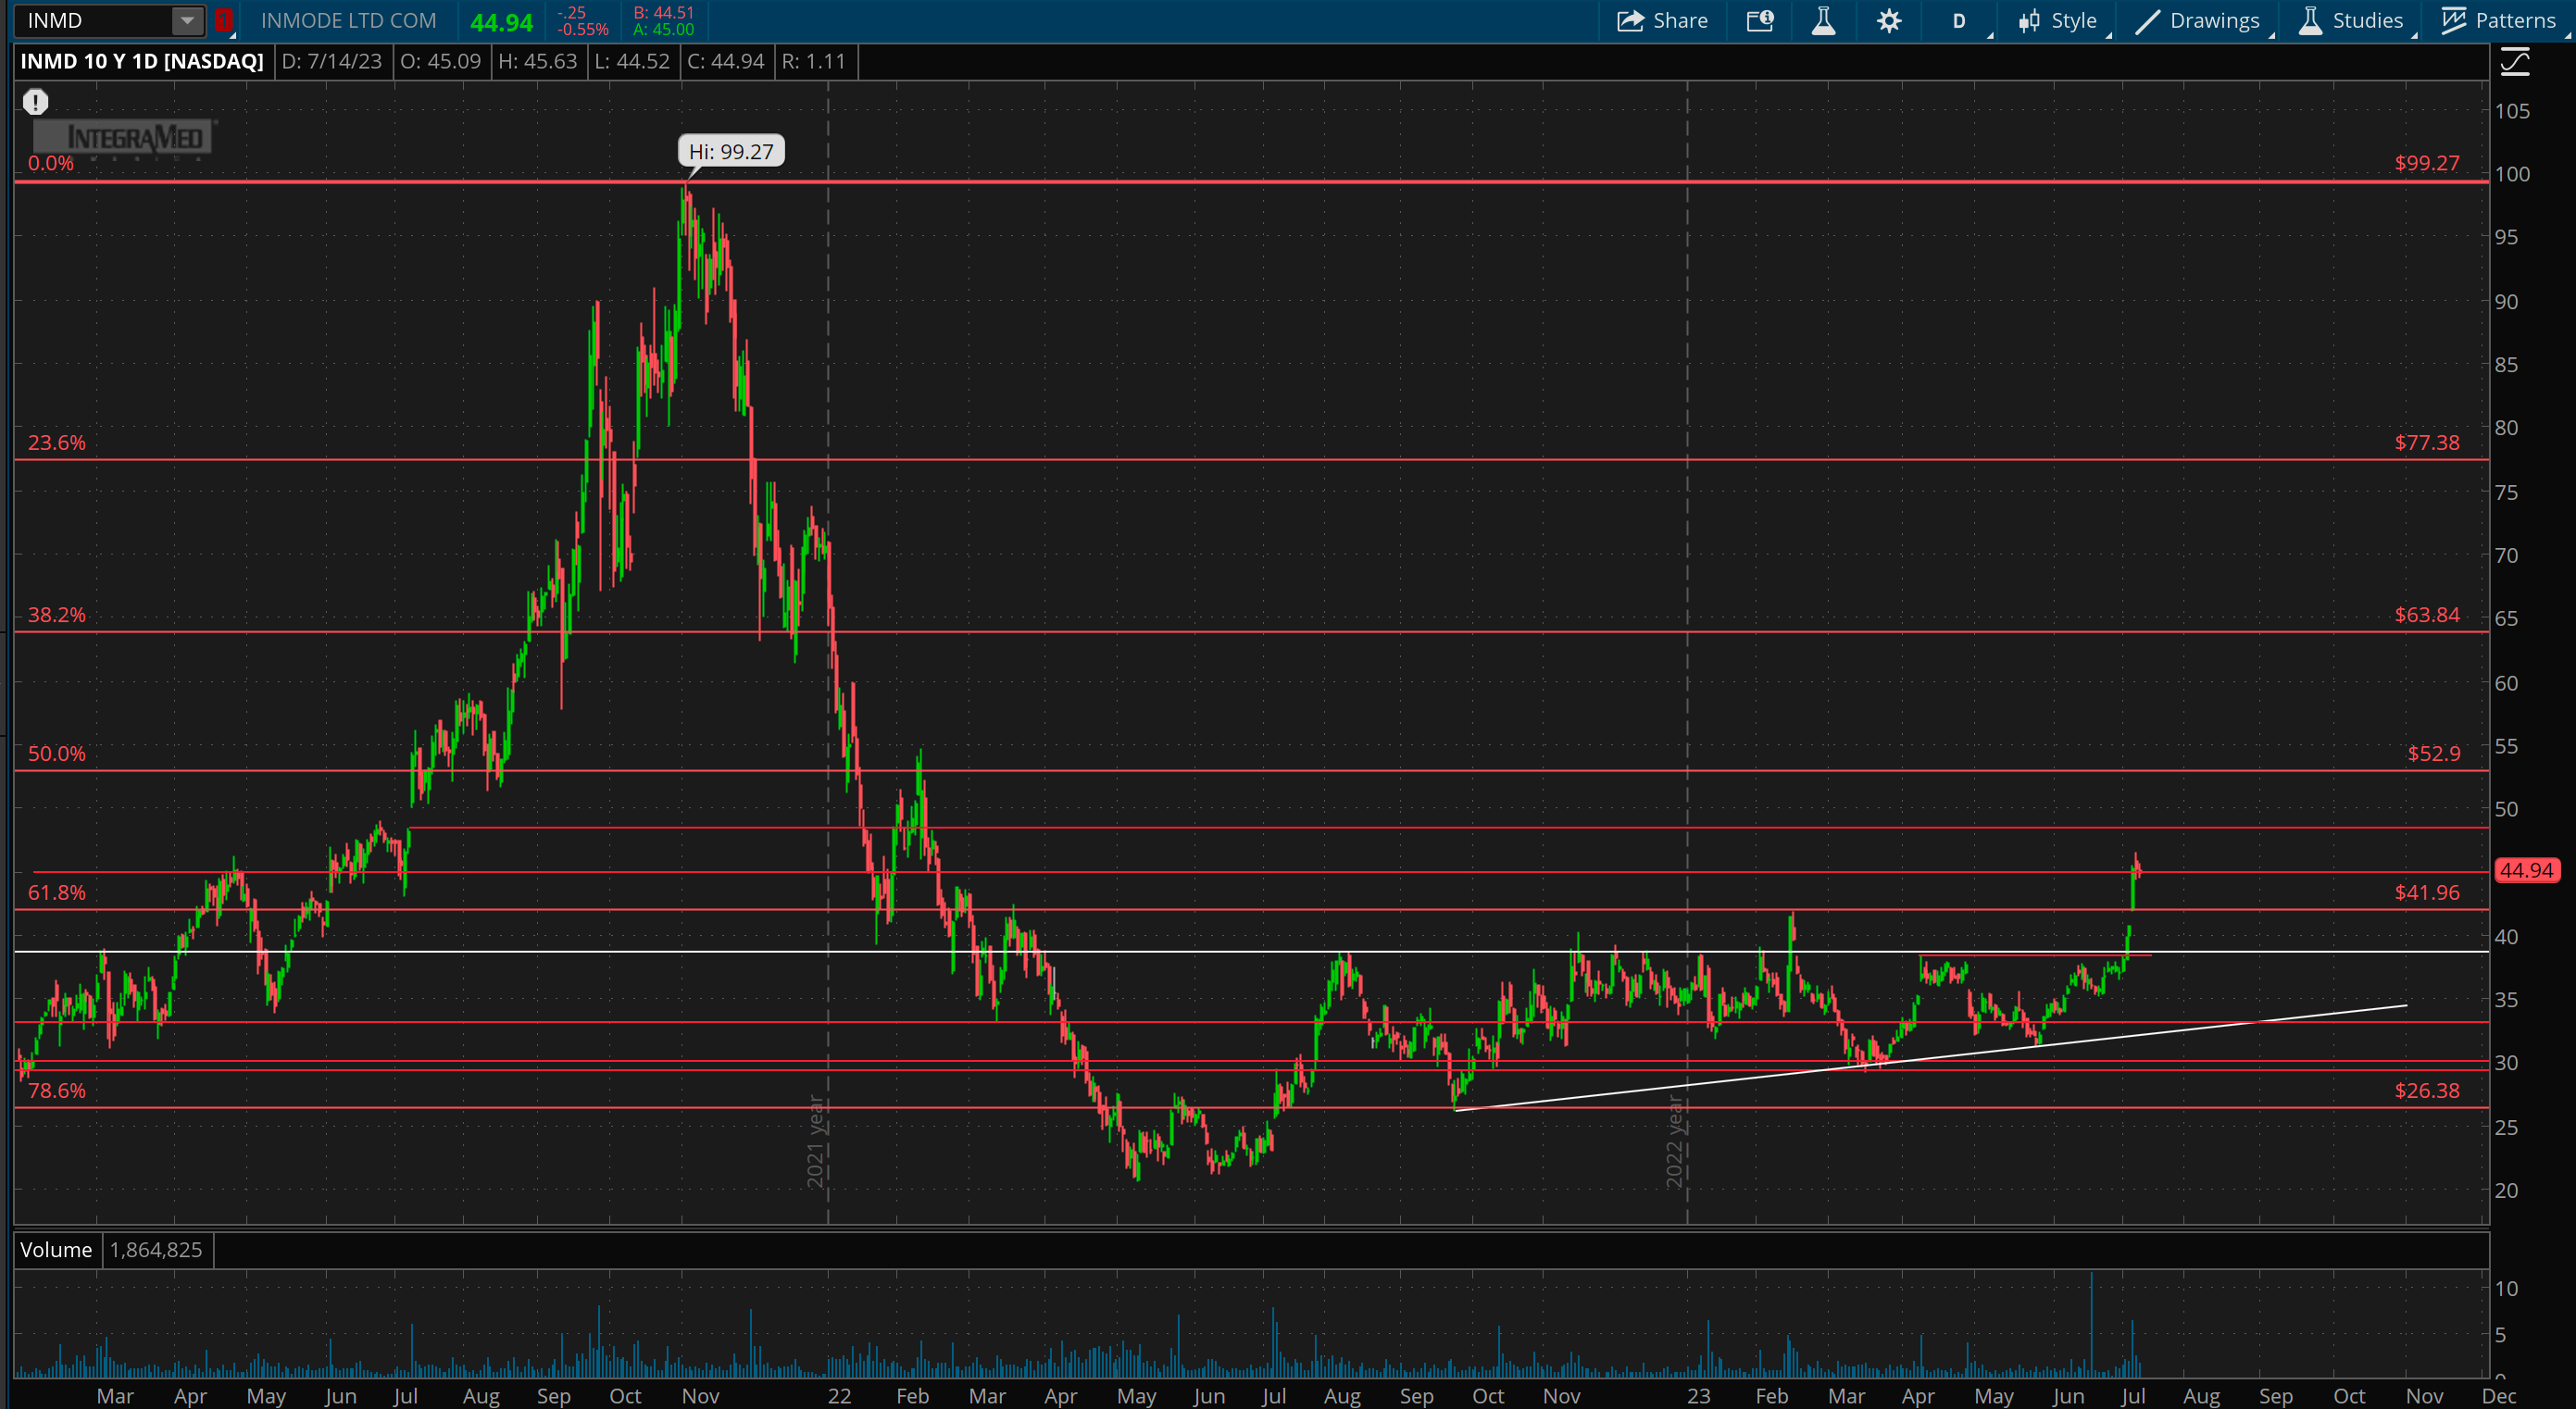Click the open value O: 45.09
Image resolution: width=2576 pixels, height=1409 pixels.
440,62
